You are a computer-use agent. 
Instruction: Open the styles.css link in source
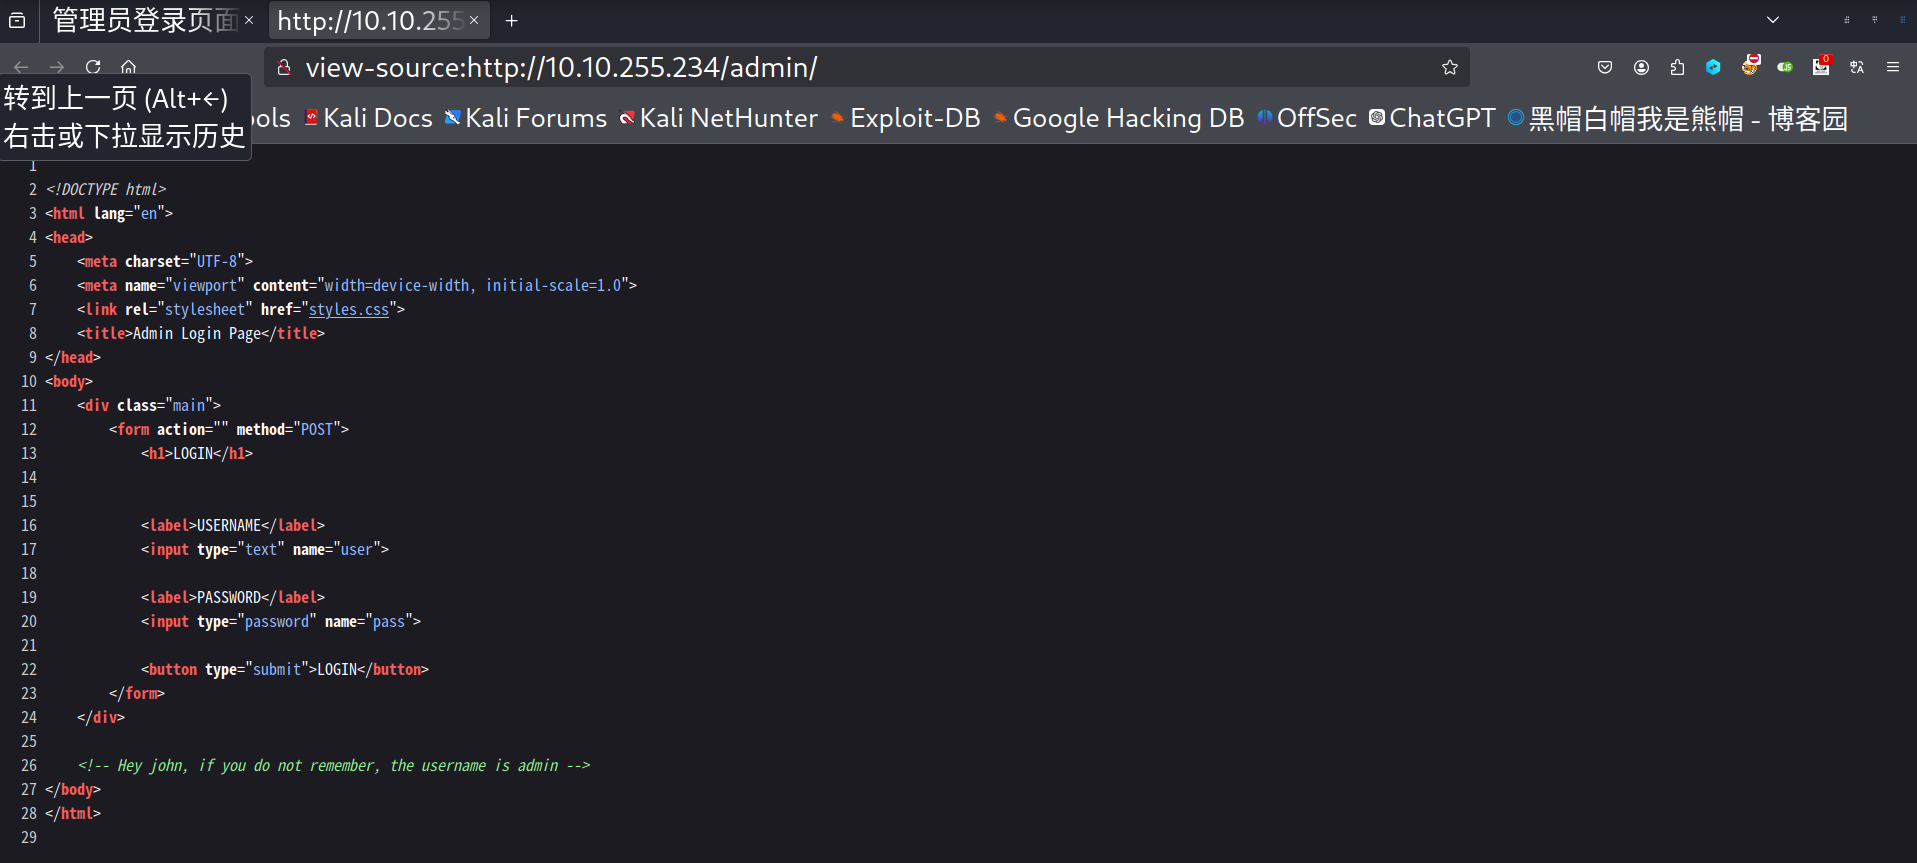(348, 310)
